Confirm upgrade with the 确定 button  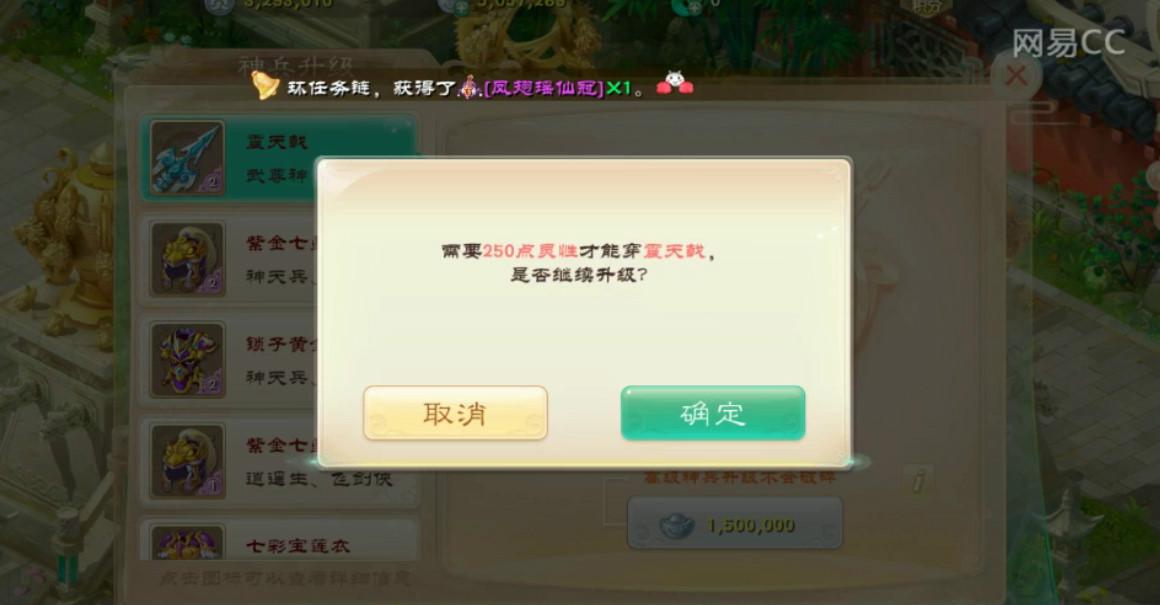(x=712, y=413)
